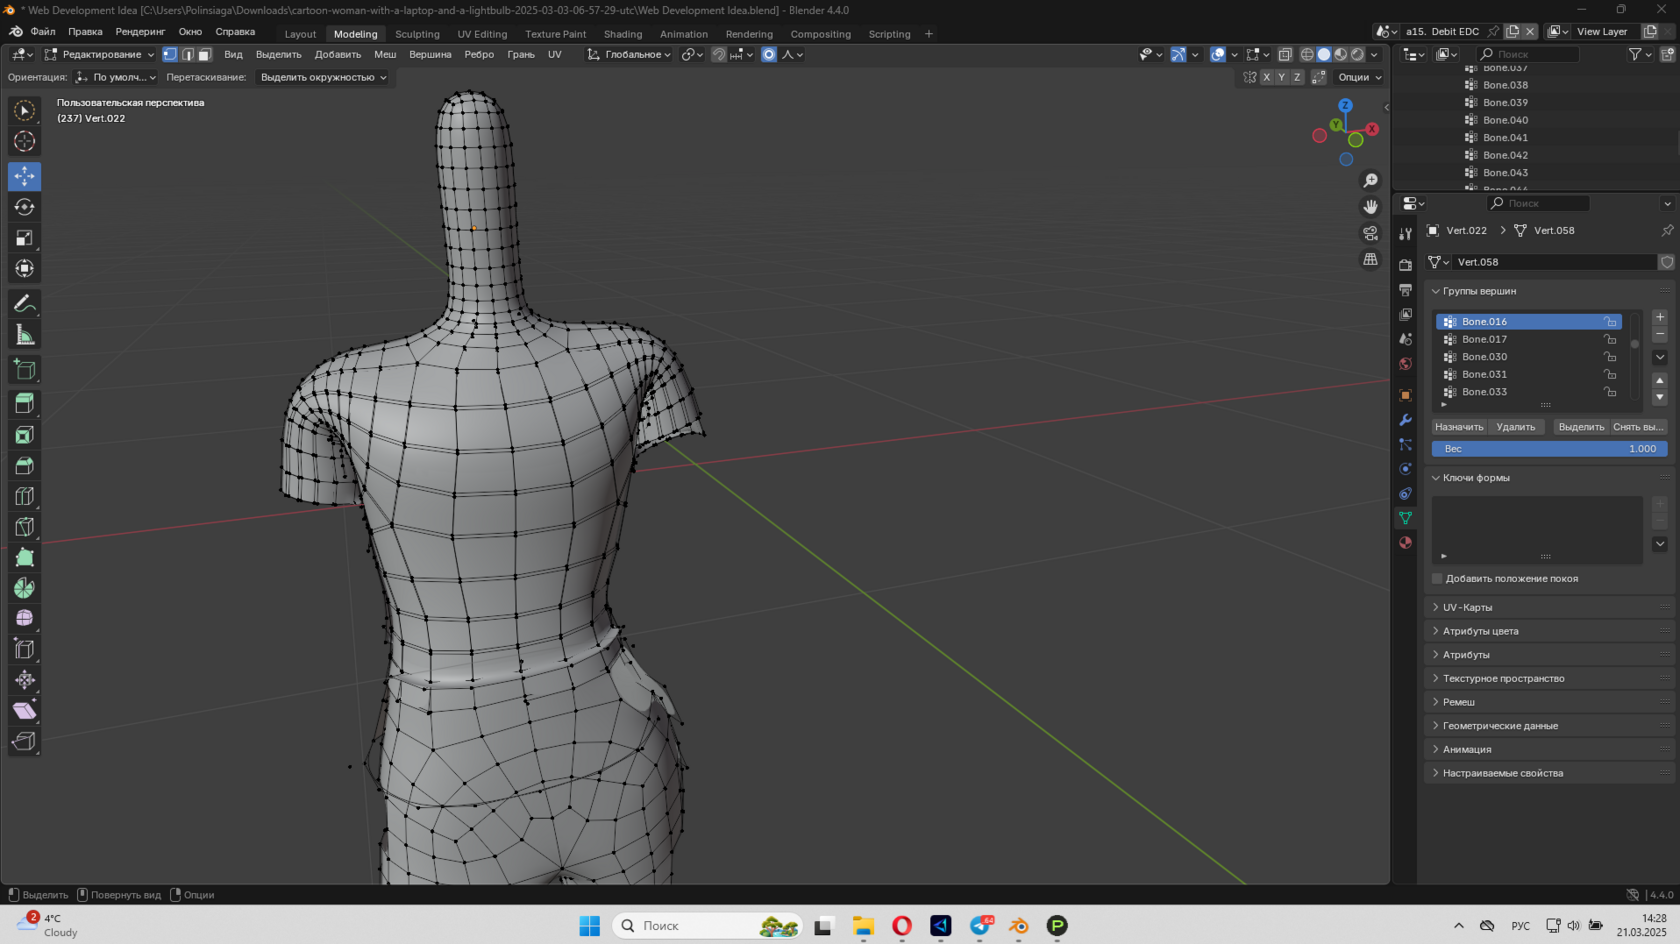Open the 'Вершина' menu
1680x944 pixels.
pyautogui.click(x=430, y=54)
